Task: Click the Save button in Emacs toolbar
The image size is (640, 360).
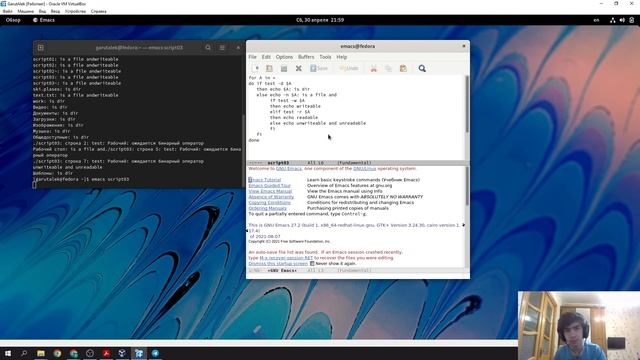Action: [319, 68]
